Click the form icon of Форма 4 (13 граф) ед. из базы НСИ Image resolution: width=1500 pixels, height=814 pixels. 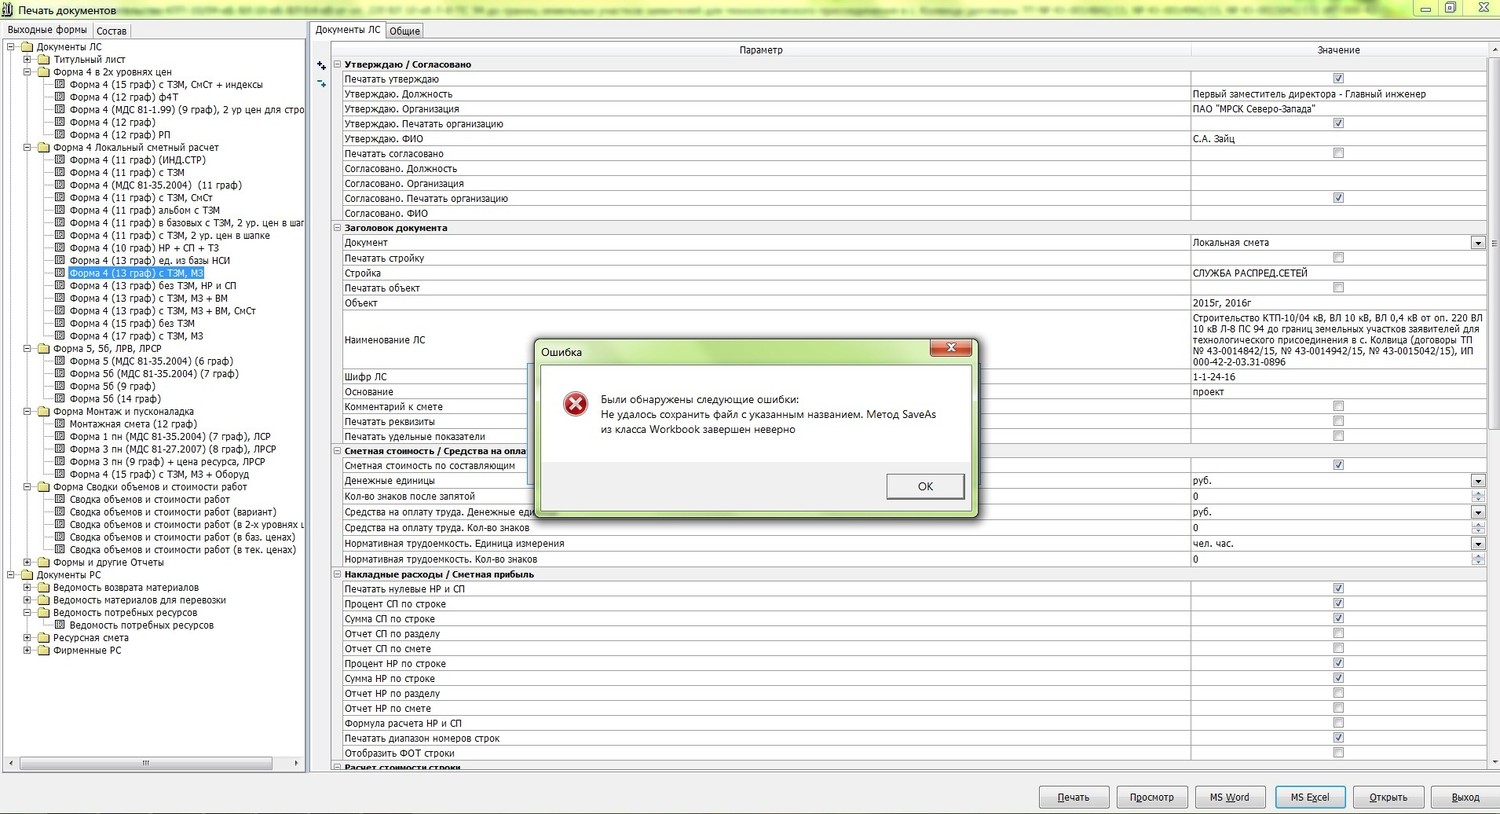coord(60,261)
